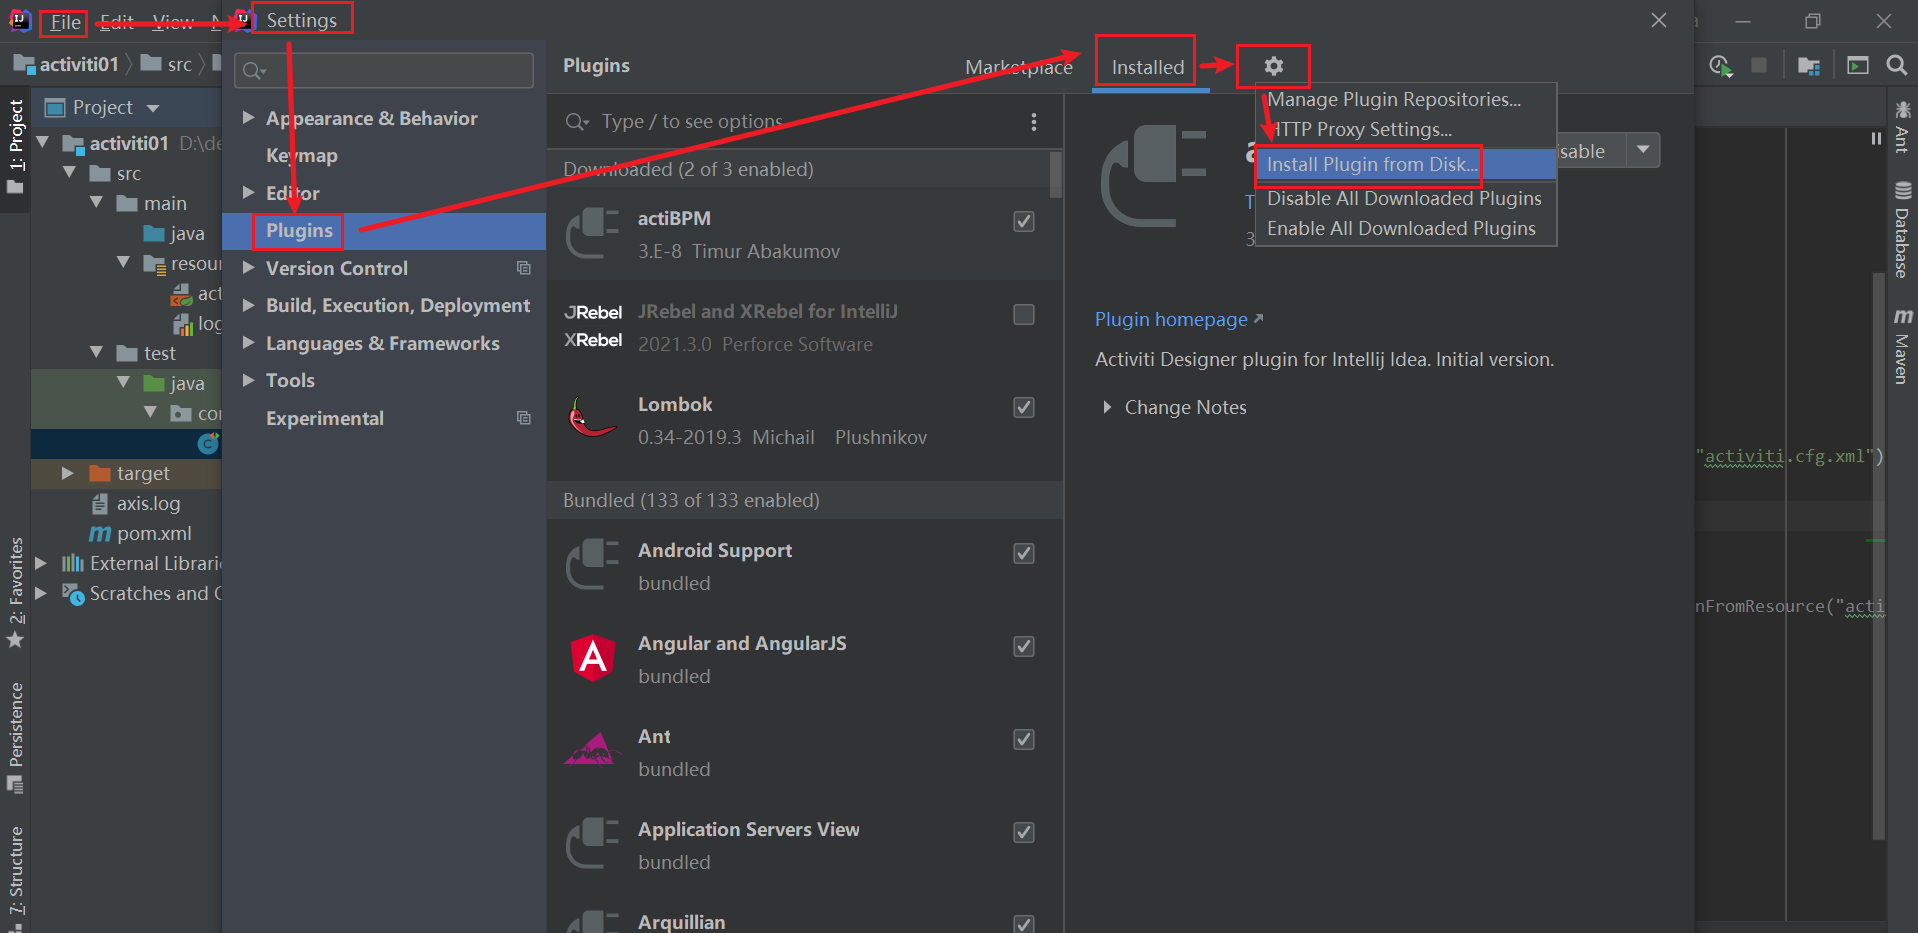
Task: Click the pause icon at the editor's top-right
Action: click(1876, 138)
